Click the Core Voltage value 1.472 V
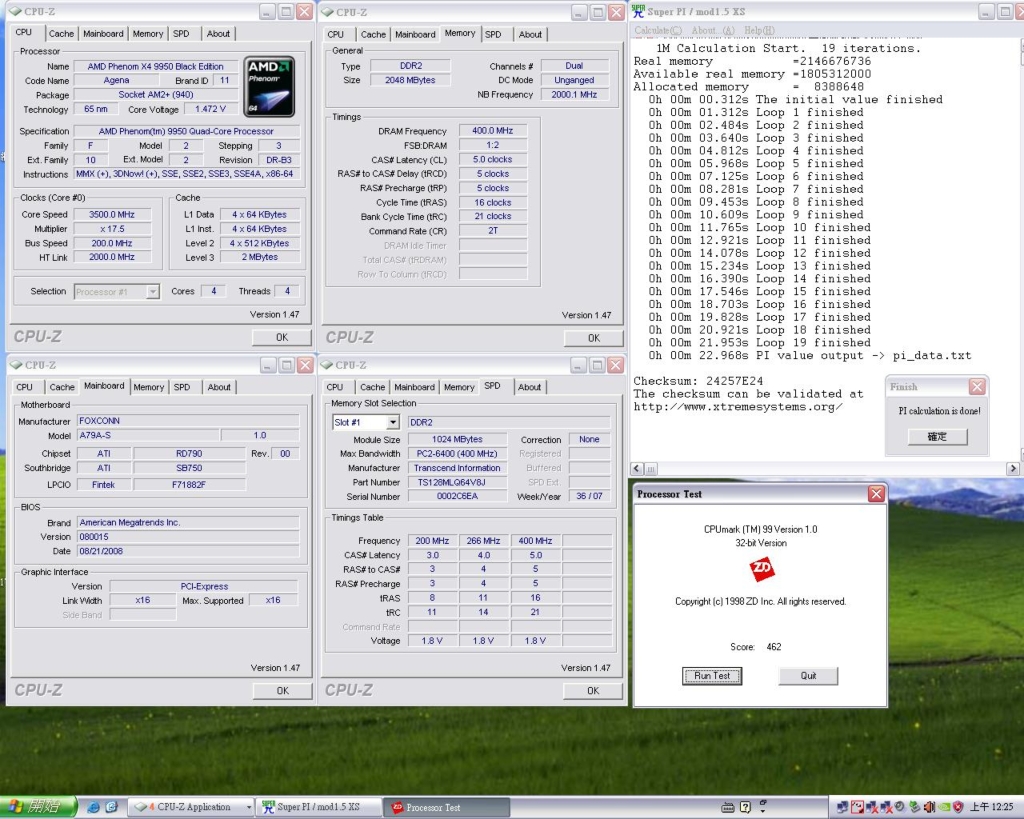Viewport: 1024px width, 819px height. [210, 109]
